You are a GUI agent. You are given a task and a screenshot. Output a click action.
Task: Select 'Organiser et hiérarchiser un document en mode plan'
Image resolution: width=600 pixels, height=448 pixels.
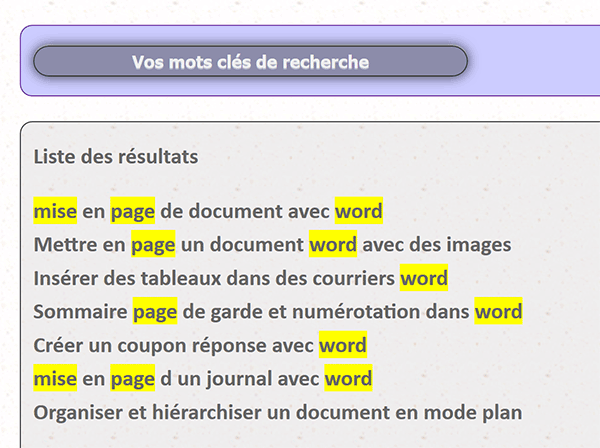click(x=278, y=412)
